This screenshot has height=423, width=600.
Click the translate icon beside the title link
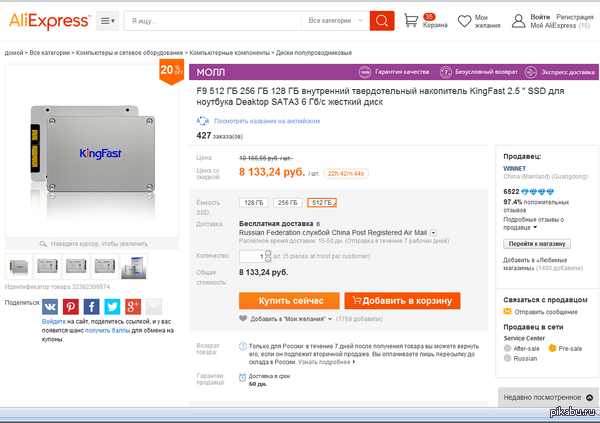coord(203,121)
